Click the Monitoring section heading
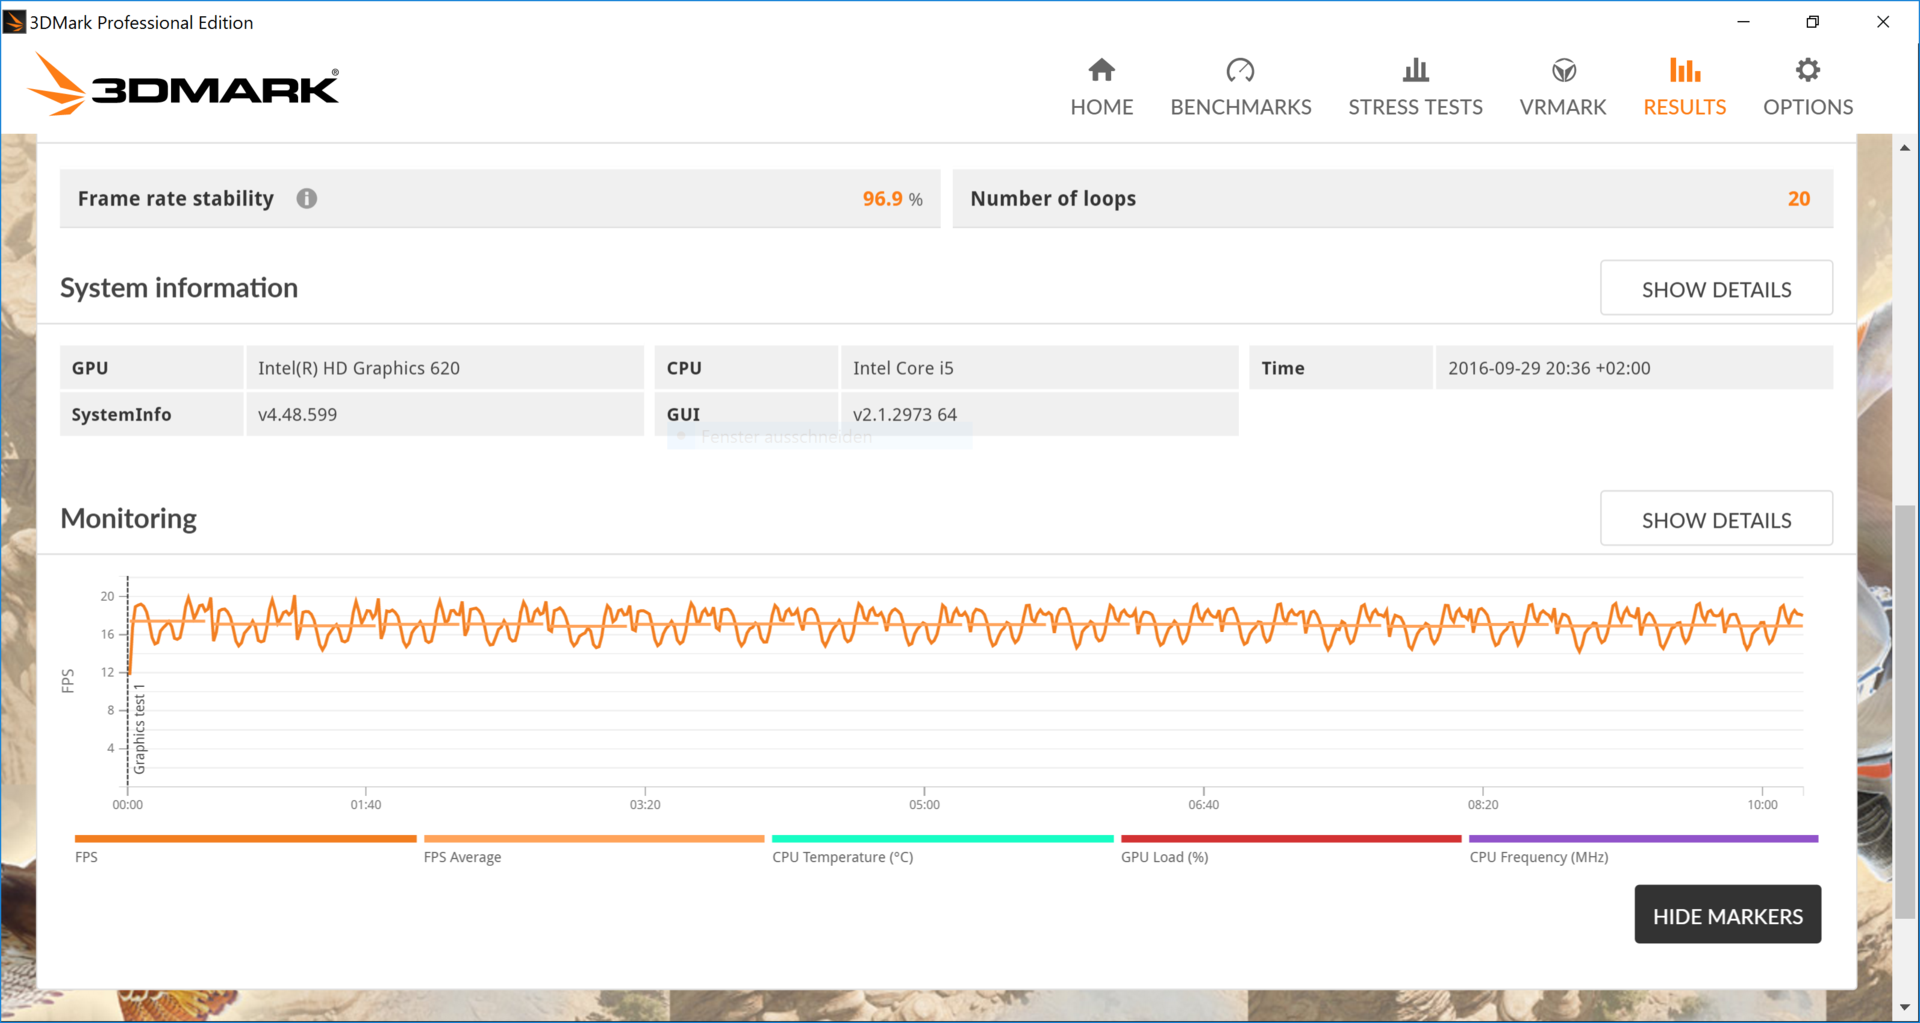1920x1023 pixels. (128, 518)
